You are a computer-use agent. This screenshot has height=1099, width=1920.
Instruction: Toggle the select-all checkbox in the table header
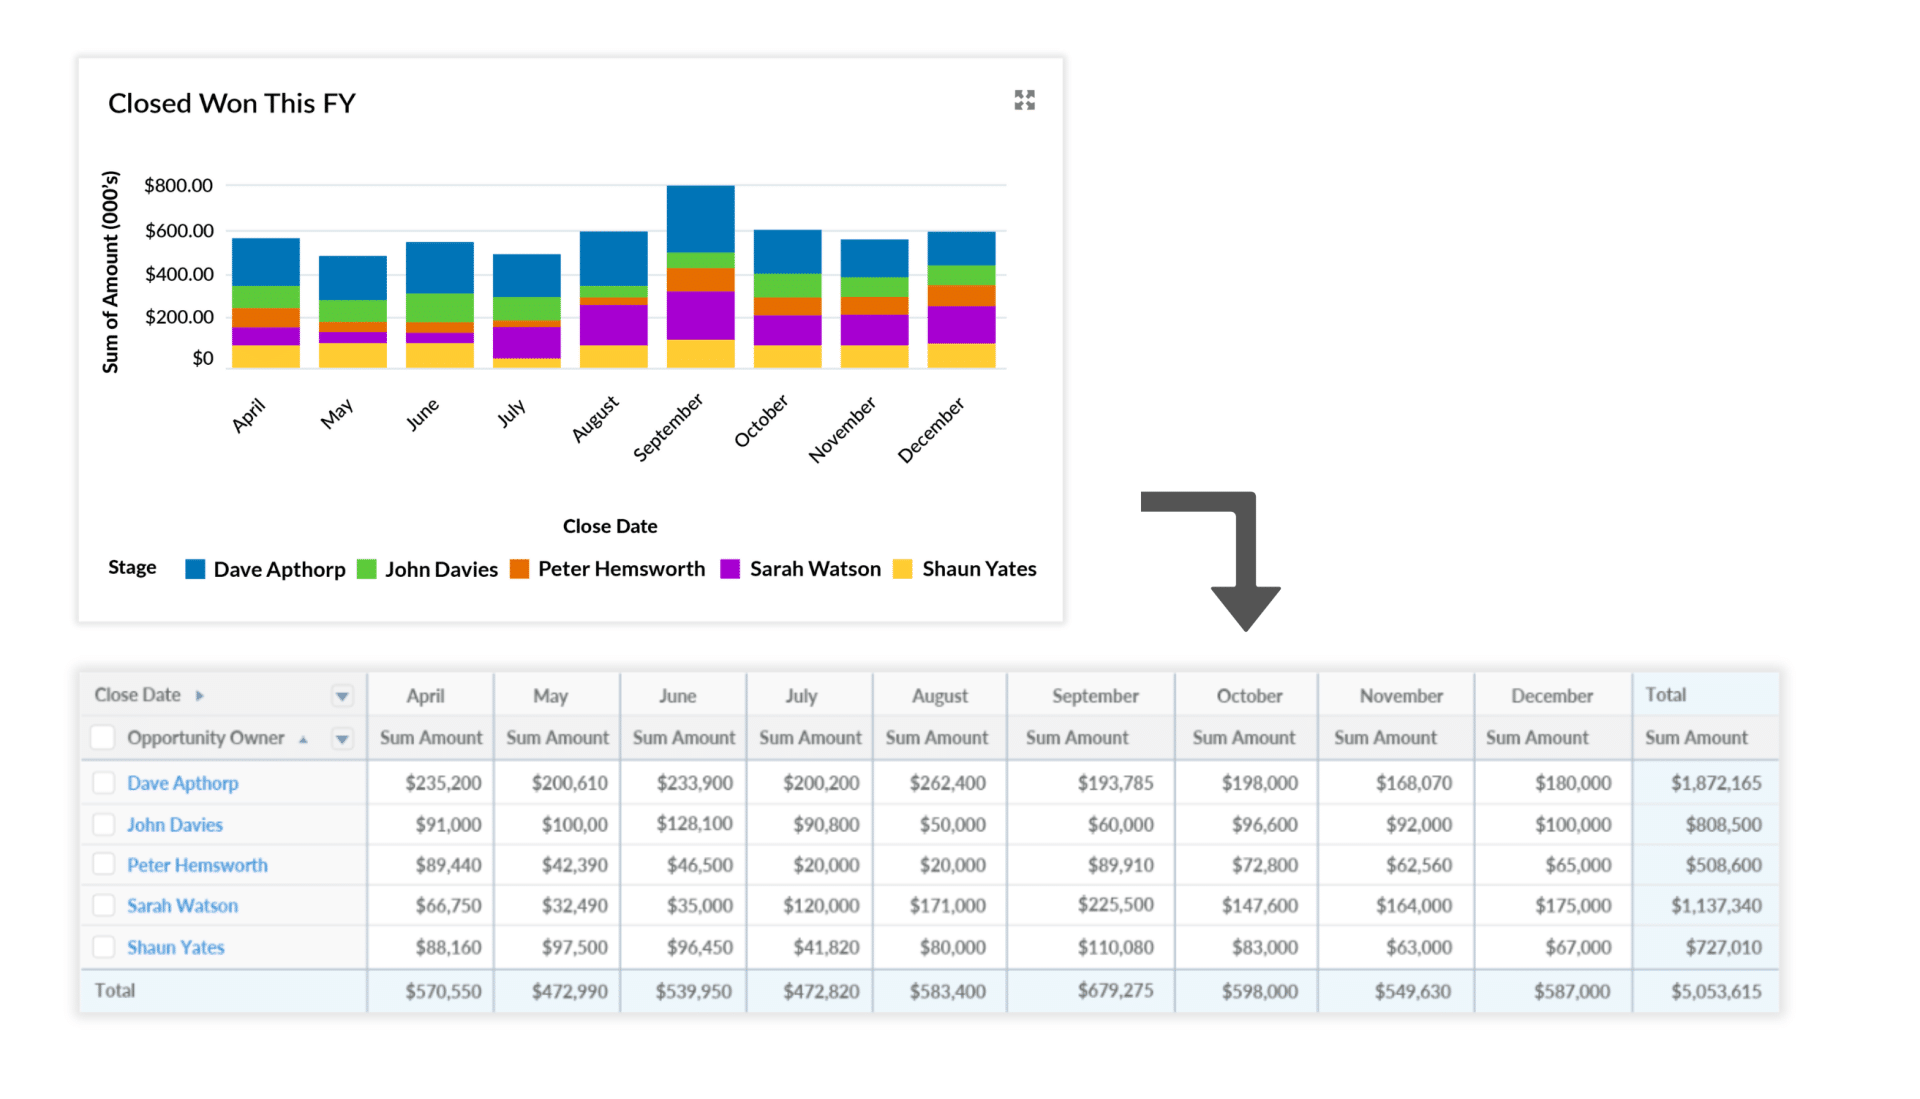[103, 738]
